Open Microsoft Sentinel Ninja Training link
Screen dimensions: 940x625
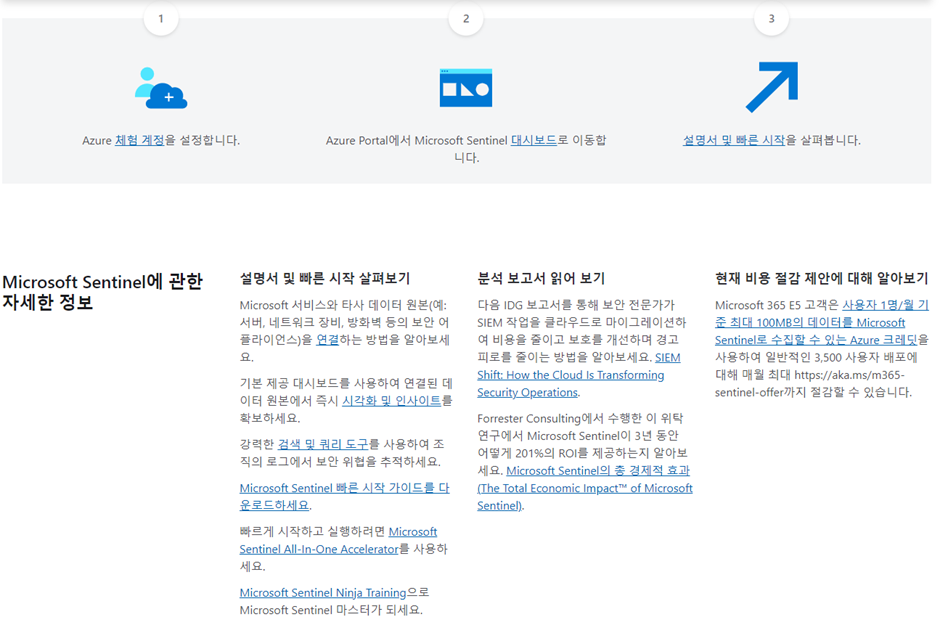[x=323, y=593]
